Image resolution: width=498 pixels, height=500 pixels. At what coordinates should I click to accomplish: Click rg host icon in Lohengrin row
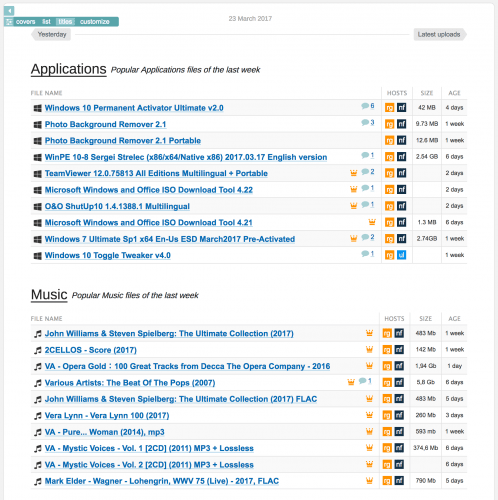click(x=387, y=481)
